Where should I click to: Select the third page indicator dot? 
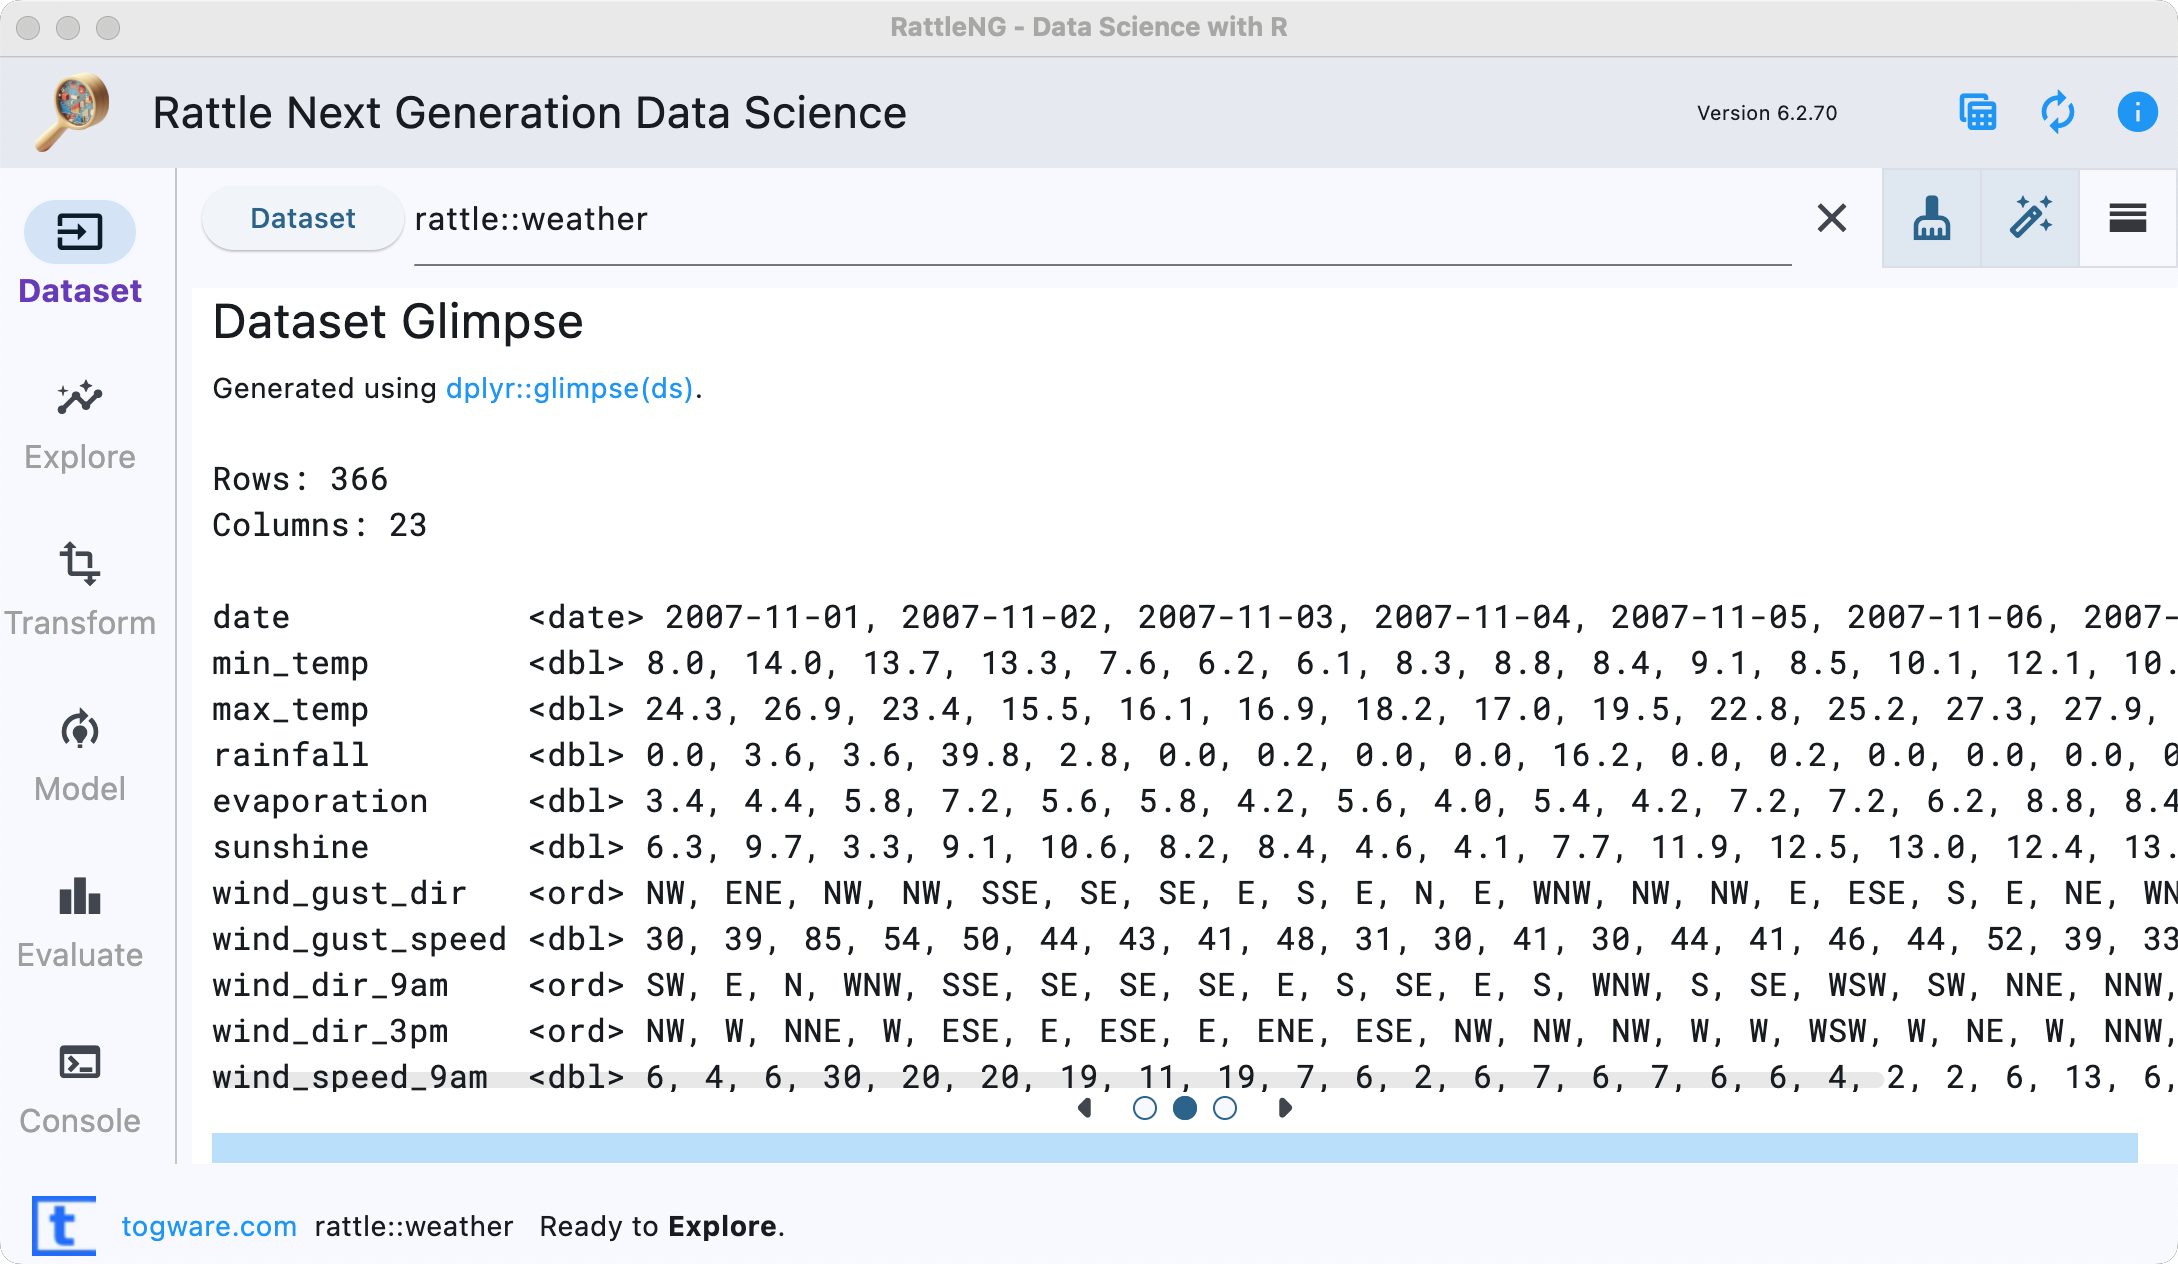(x=1225, y=1108)
